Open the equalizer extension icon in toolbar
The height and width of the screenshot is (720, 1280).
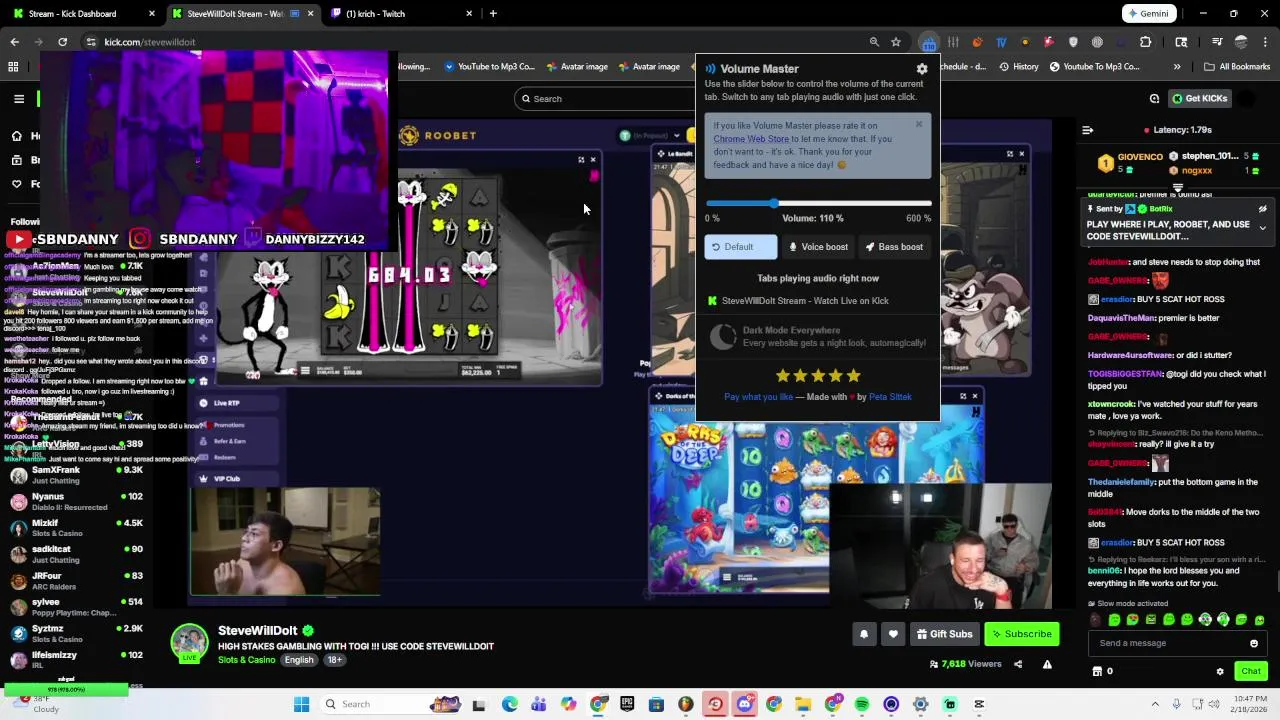point(953,42)
